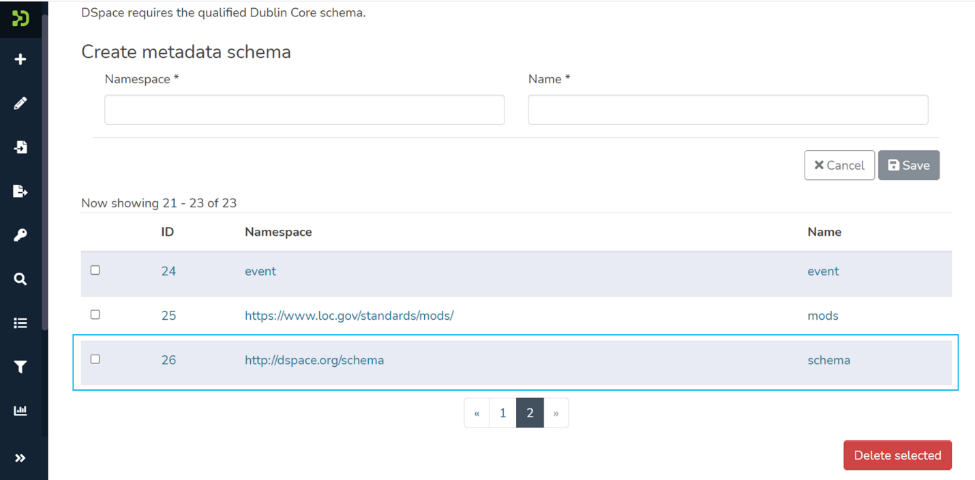Screen dimensions: 975x480
Task: Go to previous page with « arrow
Action: (x=477, y=413)
